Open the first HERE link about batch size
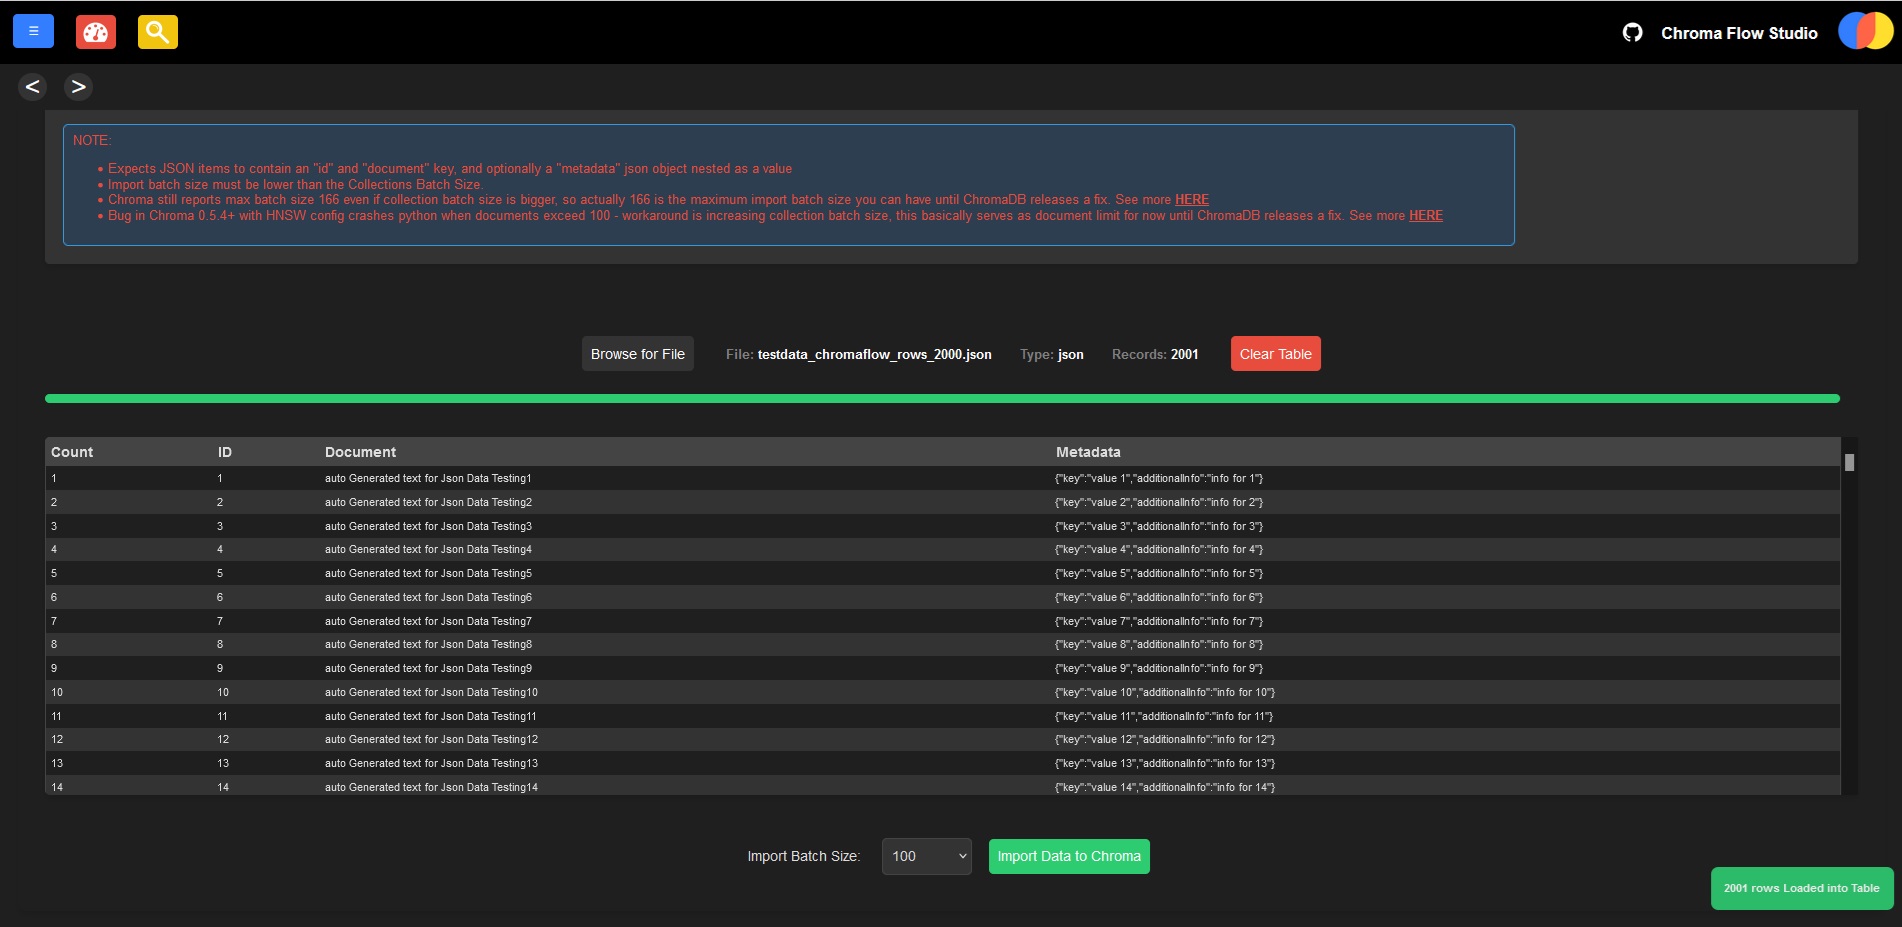Viewport: 1902px width, 927px height. point(1191,200)
